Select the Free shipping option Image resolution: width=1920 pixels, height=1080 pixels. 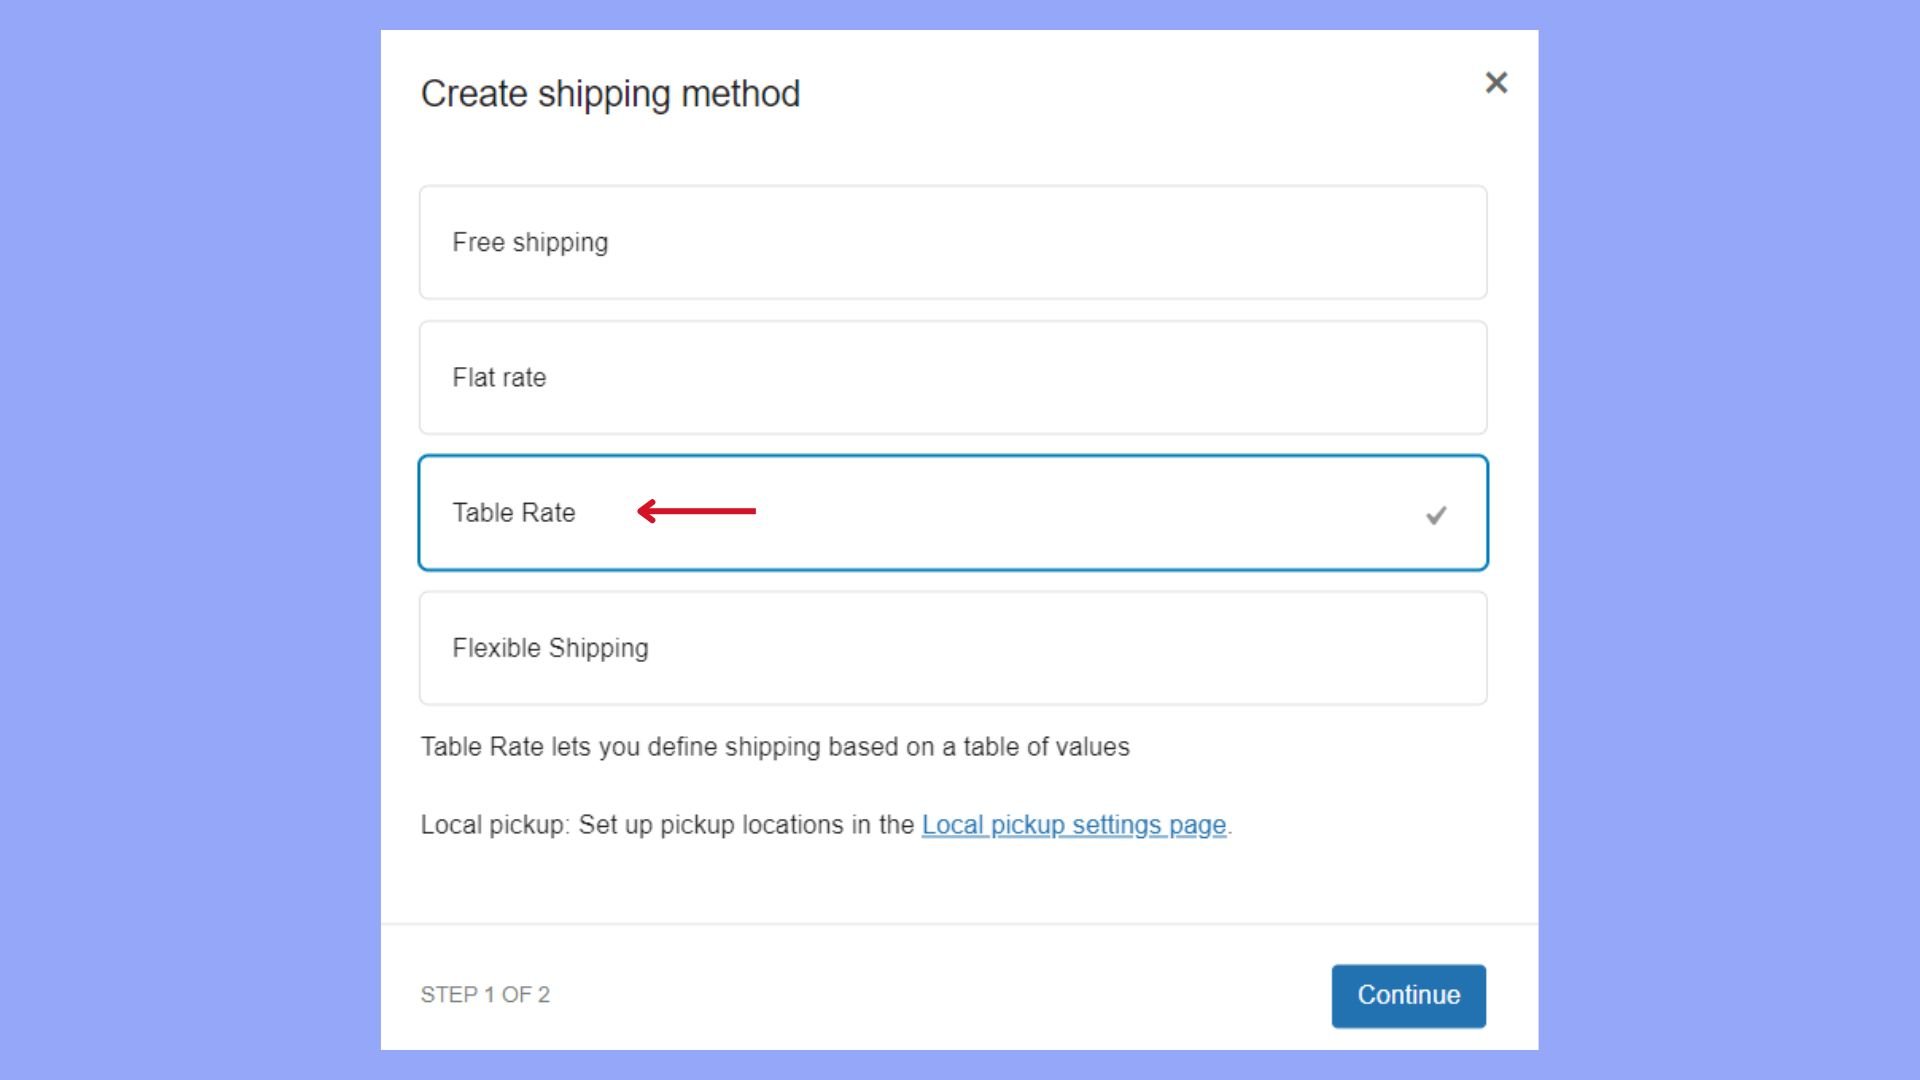click(952, 242)
